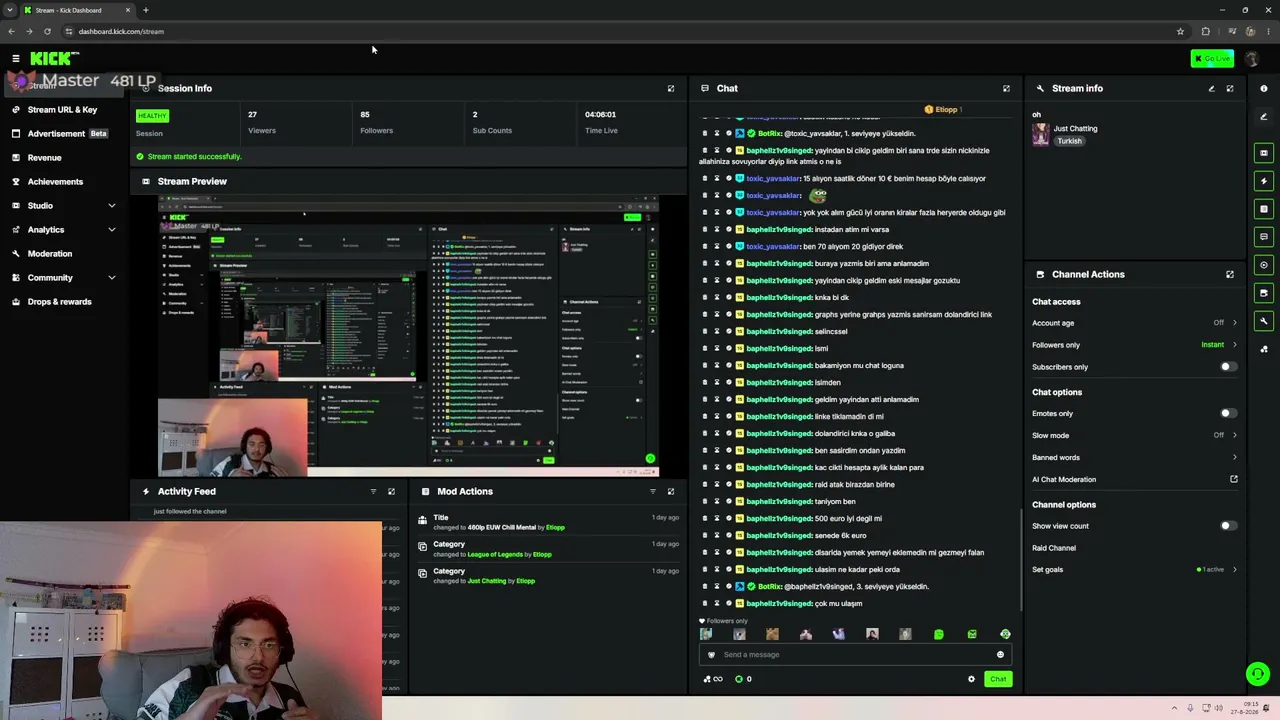Pop out the Mod Actions panel

[671, 491]
